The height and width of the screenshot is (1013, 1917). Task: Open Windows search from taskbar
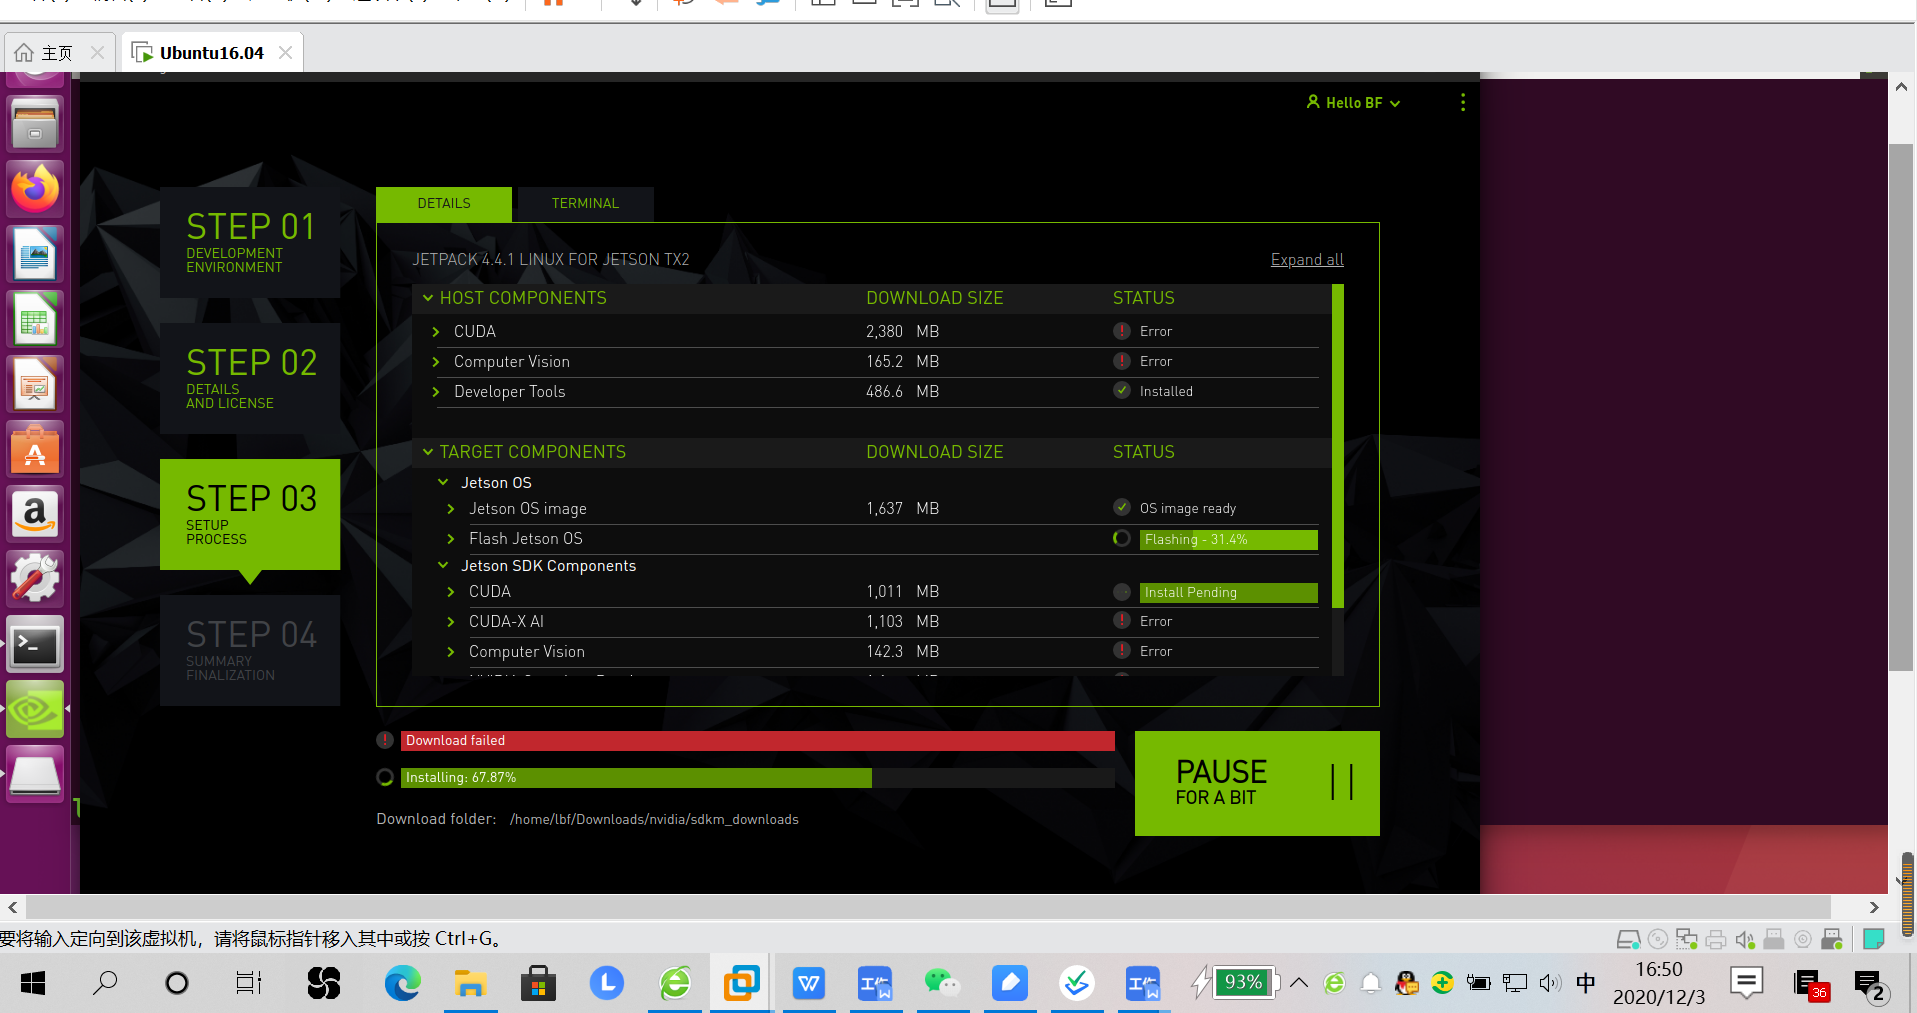click(x=105, y=983)
